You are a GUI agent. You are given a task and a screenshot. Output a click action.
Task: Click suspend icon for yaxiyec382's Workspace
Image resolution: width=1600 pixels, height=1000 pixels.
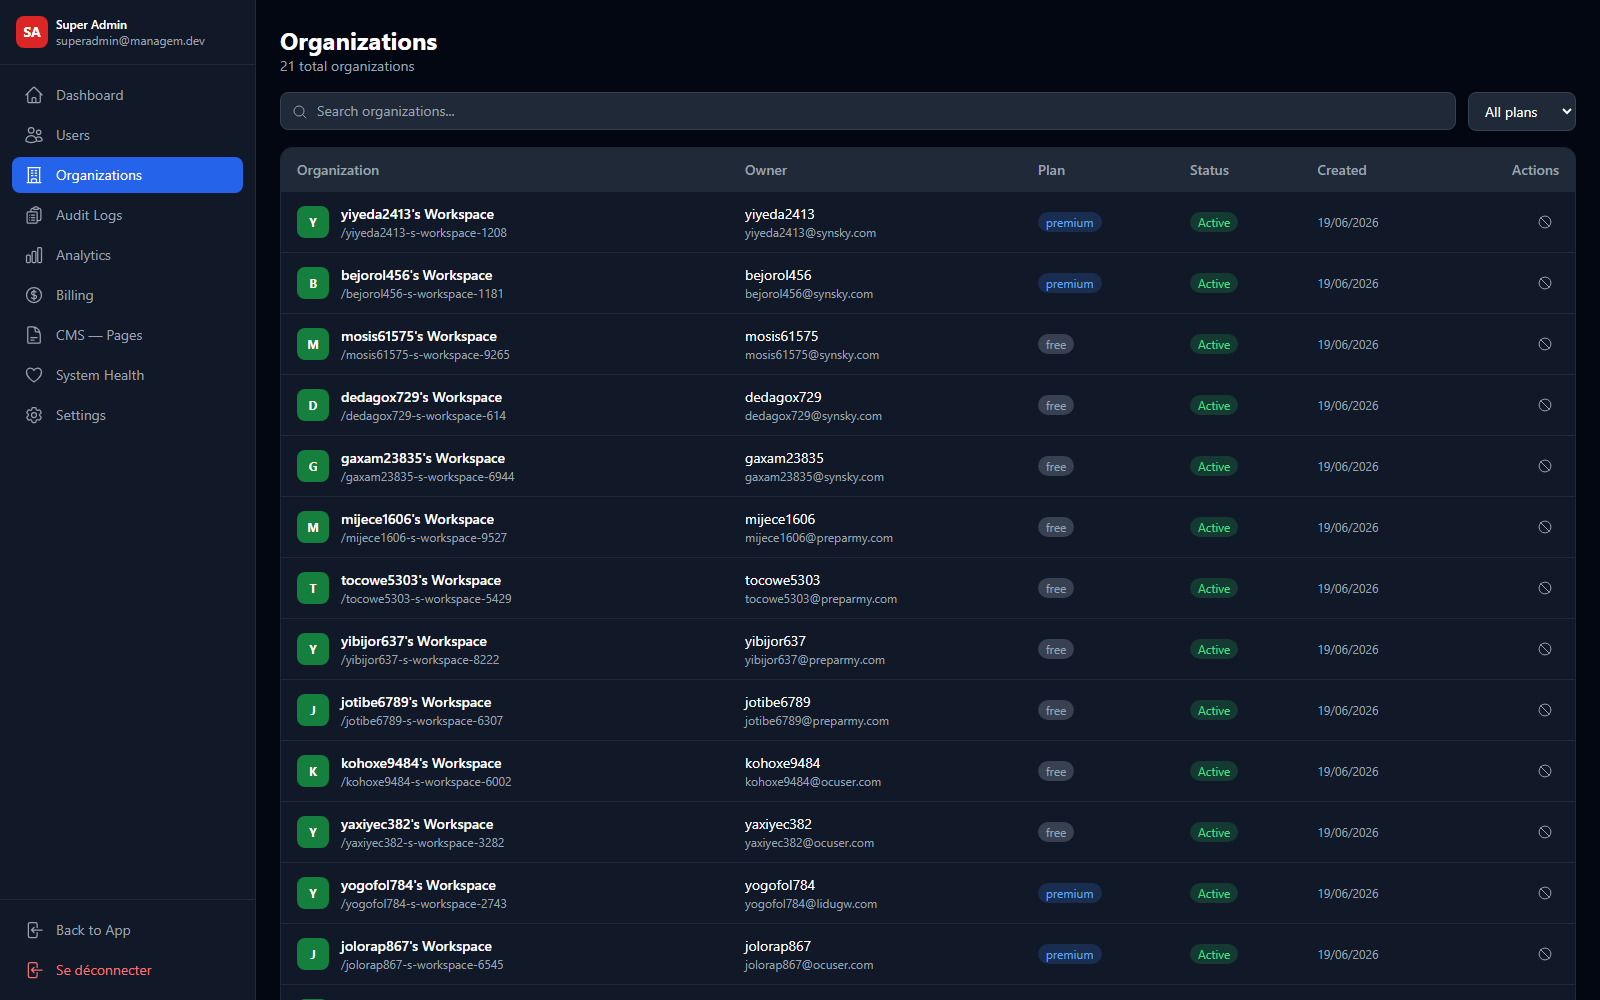[x=1545, y=832]
